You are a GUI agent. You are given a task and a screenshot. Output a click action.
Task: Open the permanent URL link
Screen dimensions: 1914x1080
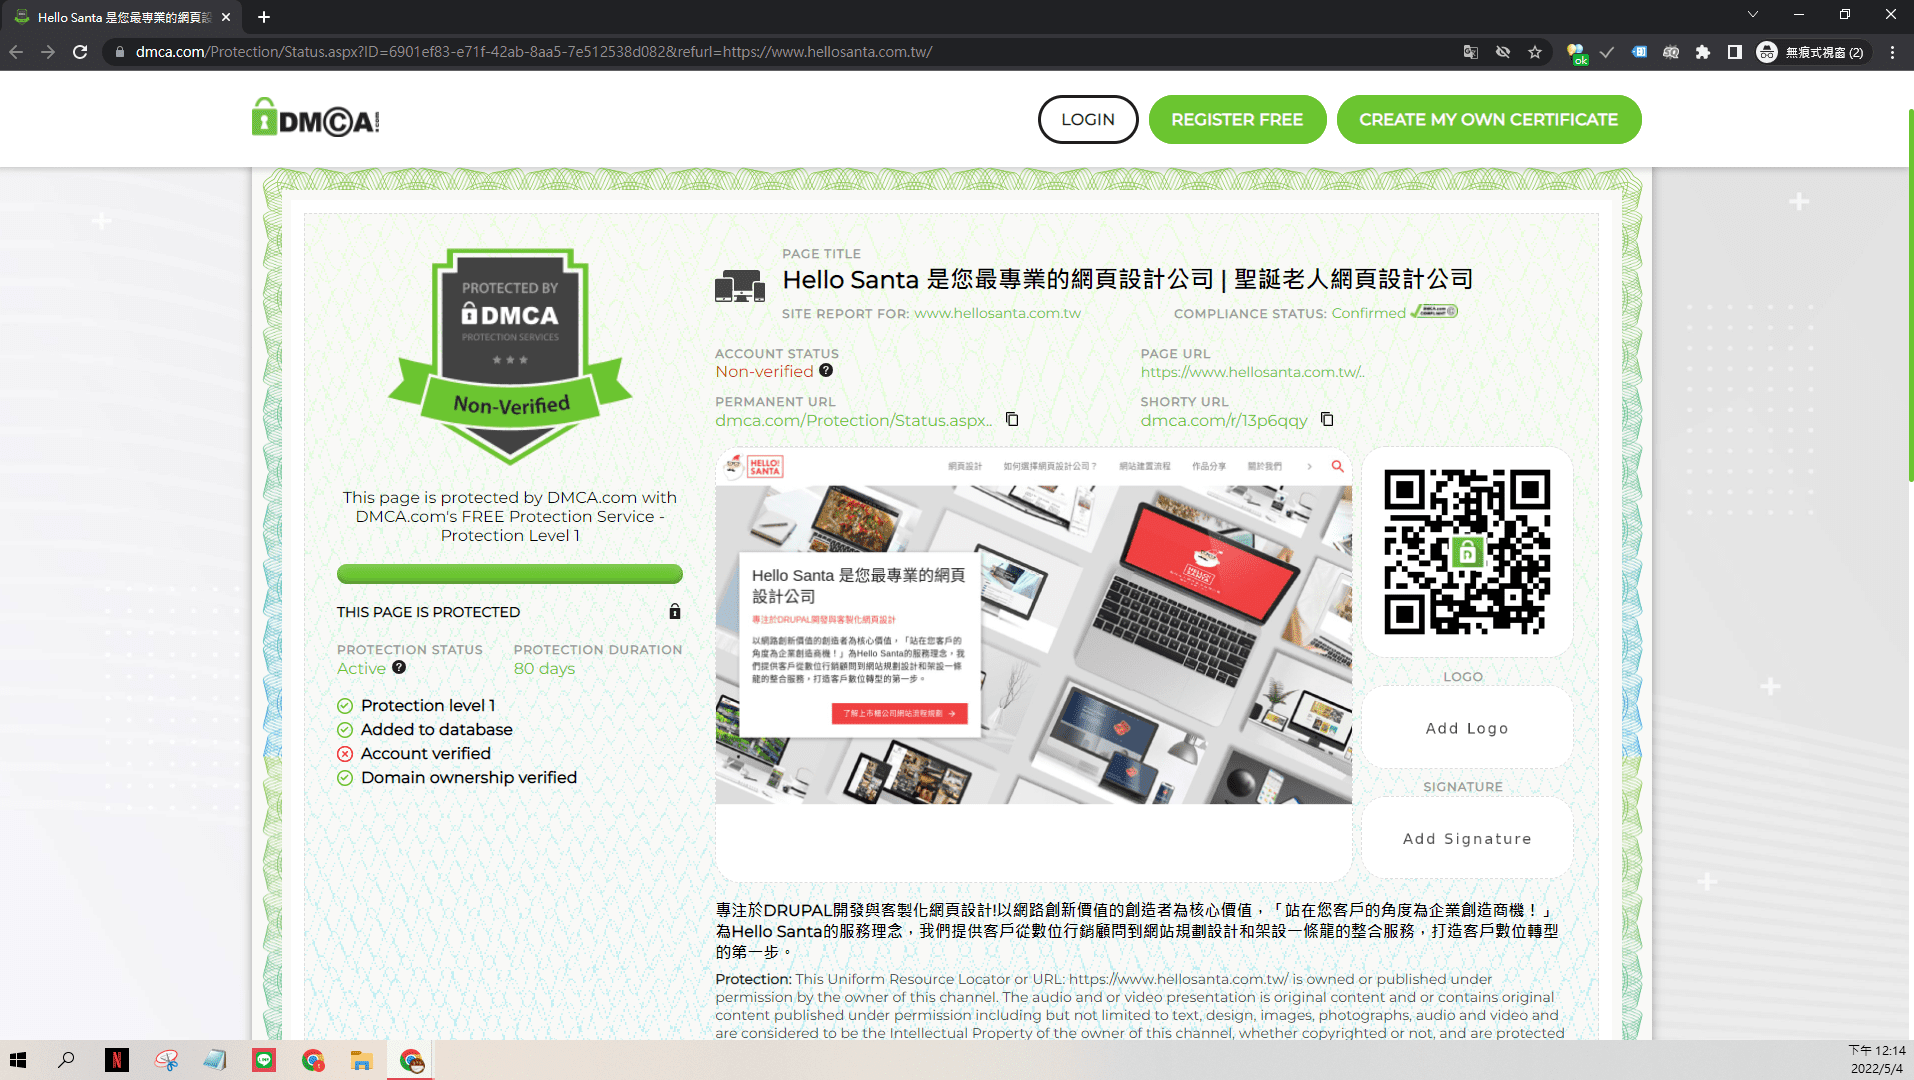[853, 421]
